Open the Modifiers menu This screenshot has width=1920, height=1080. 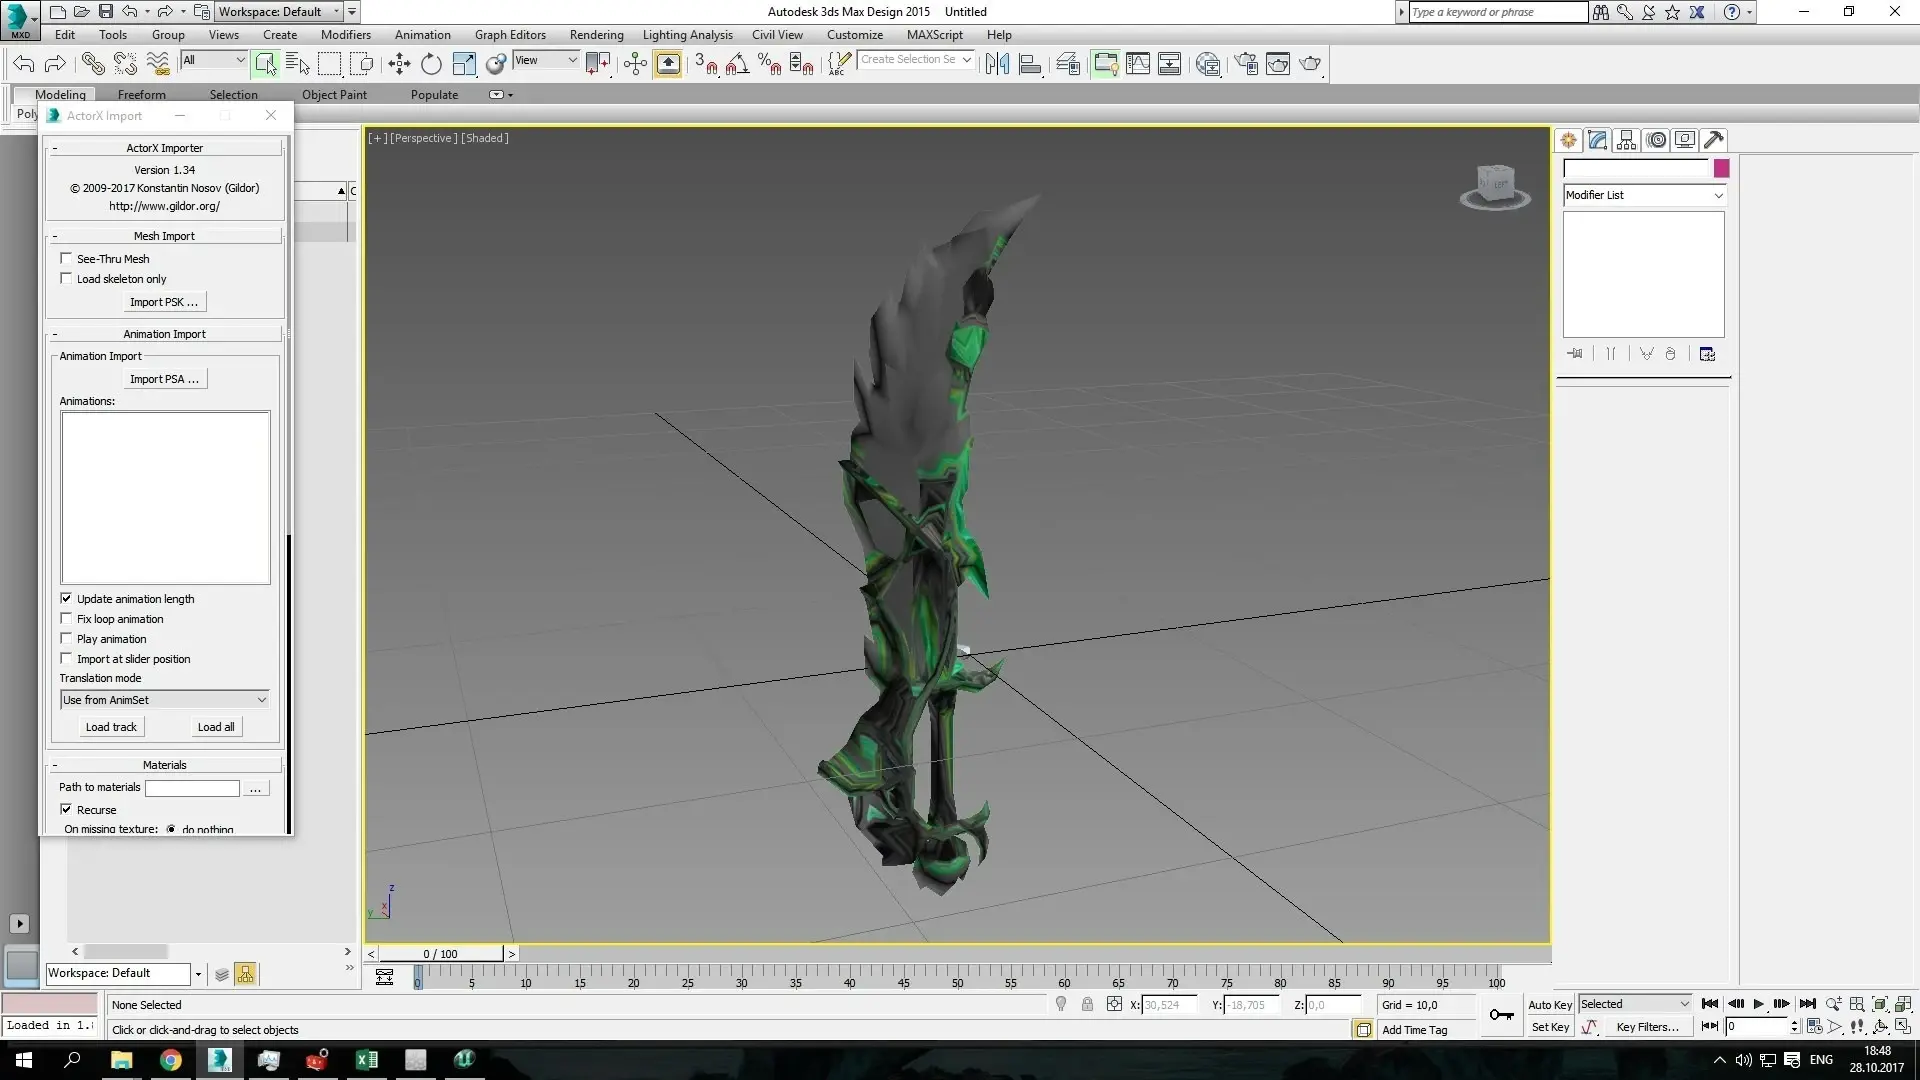345,35
